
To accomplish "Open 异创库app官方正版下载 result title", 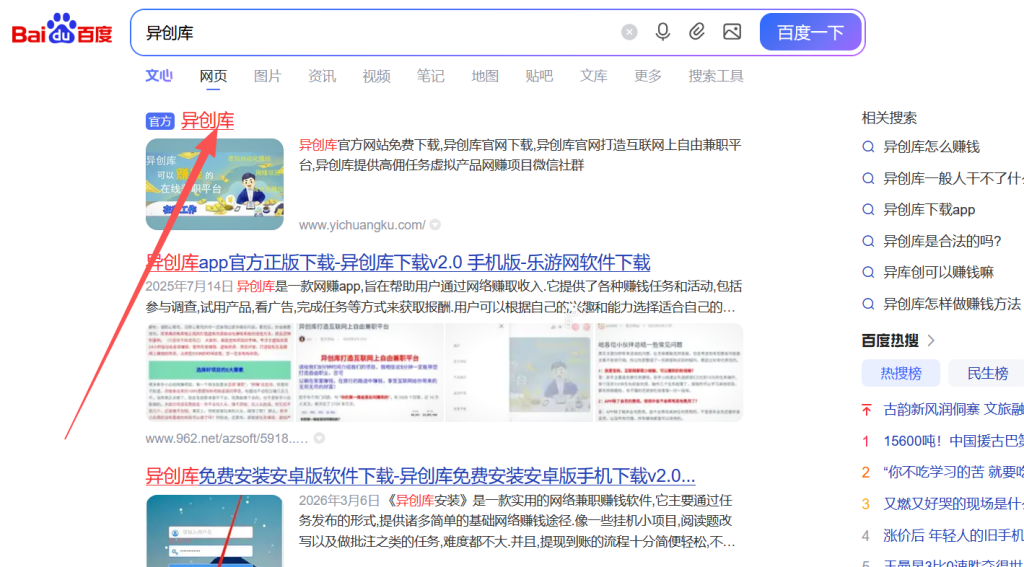I will [x=398, y=263].
